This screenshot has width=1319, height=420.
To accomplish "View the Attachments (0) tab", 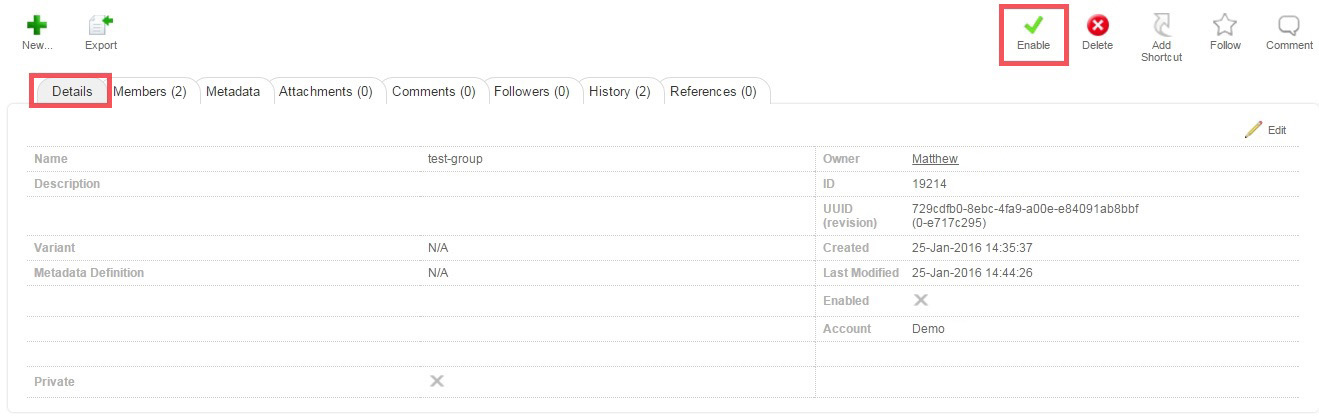I will point(325,91).
